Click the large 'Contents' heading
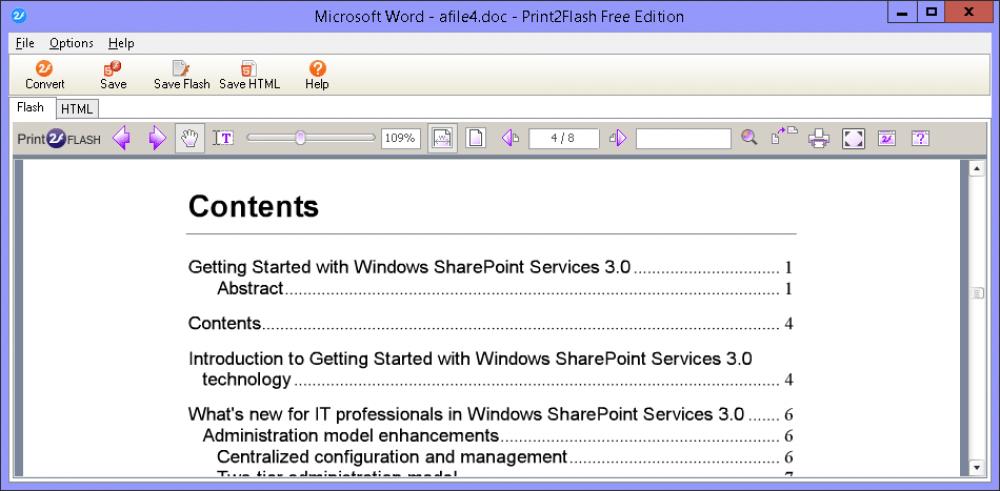The image size is (1000, 491). pos(253,206)
